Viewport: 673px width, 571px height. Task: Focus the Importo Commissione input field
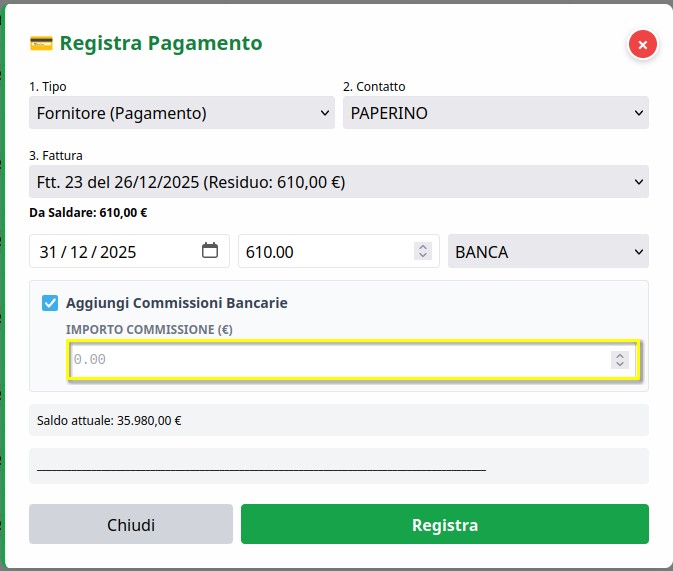click(338, 360)
